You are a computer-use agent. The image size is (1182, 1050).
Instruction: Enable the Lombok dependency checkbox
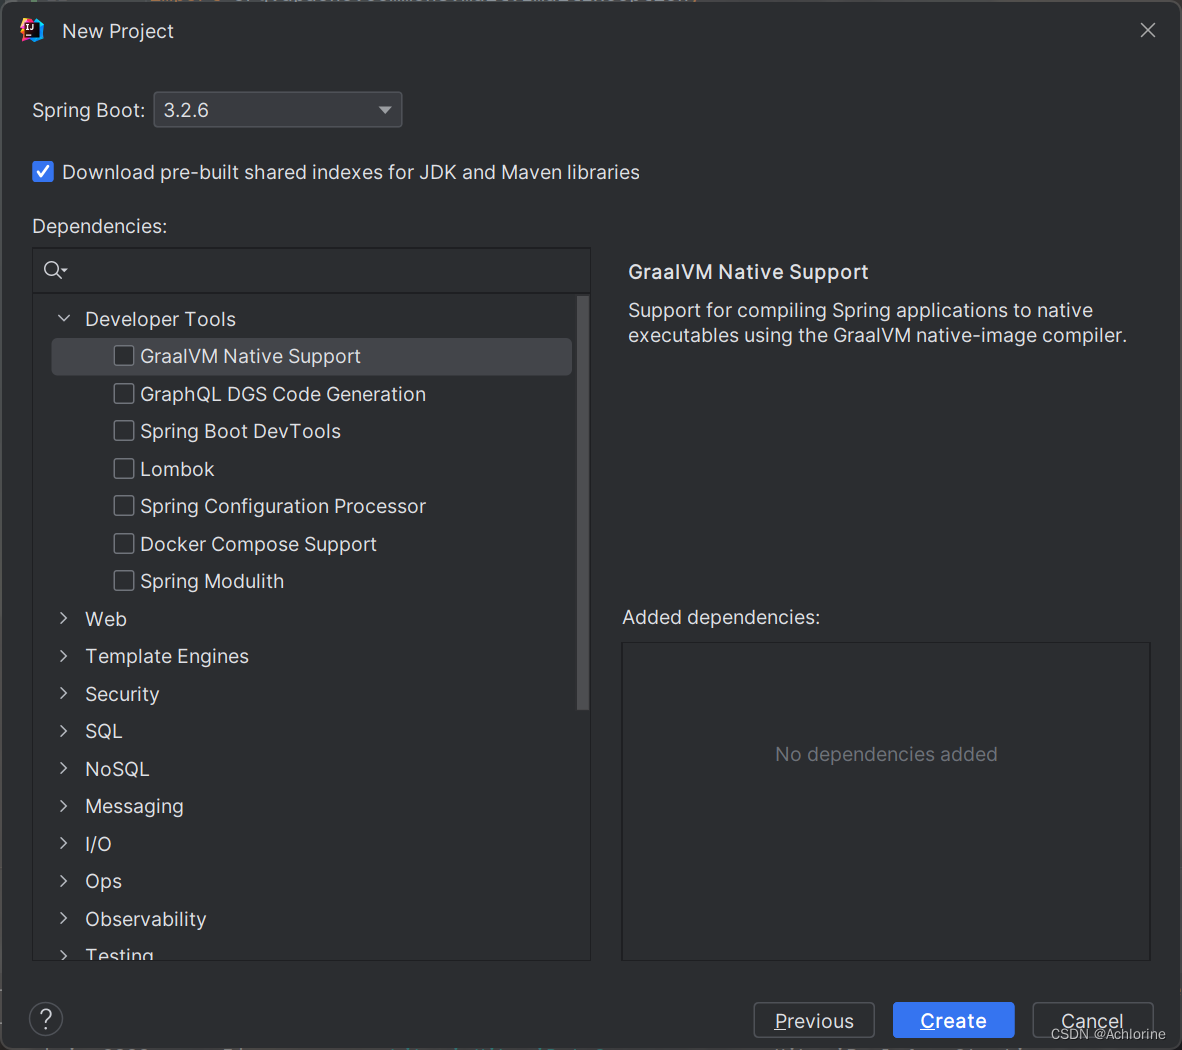coord(124,469)
